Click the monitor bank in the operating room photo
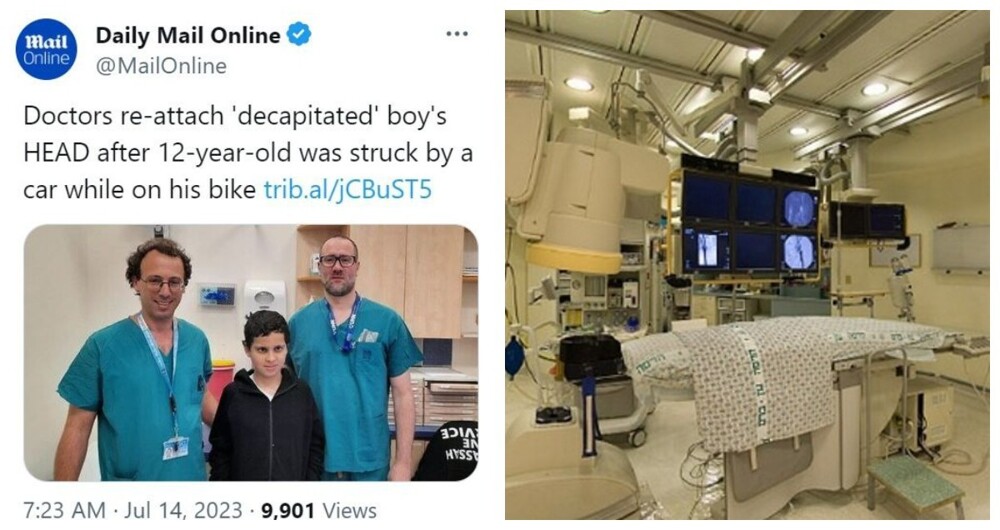 pyautogui.click(x=750, y=223)
